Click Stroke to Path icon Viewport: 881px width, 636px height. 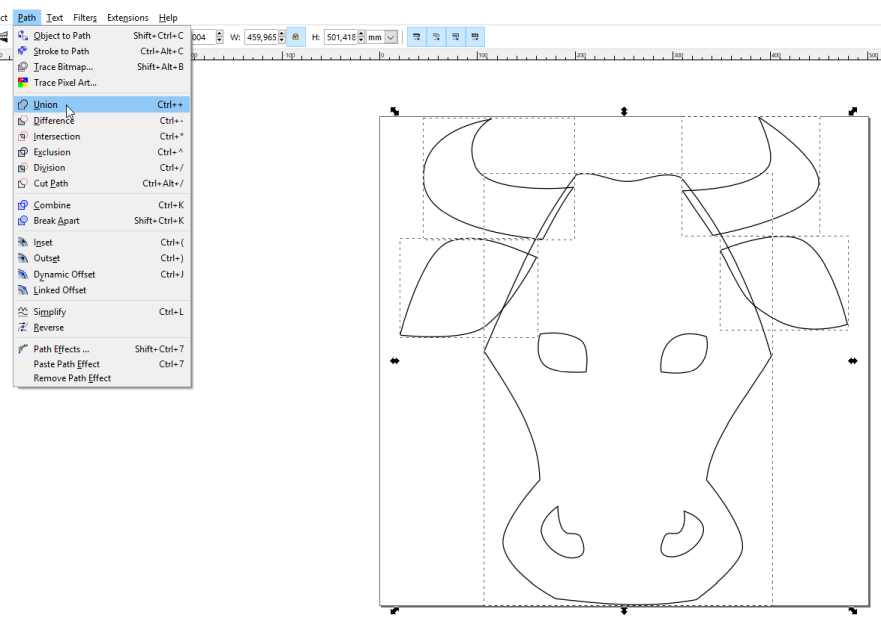pyautogui.click(x=22, y=51)
